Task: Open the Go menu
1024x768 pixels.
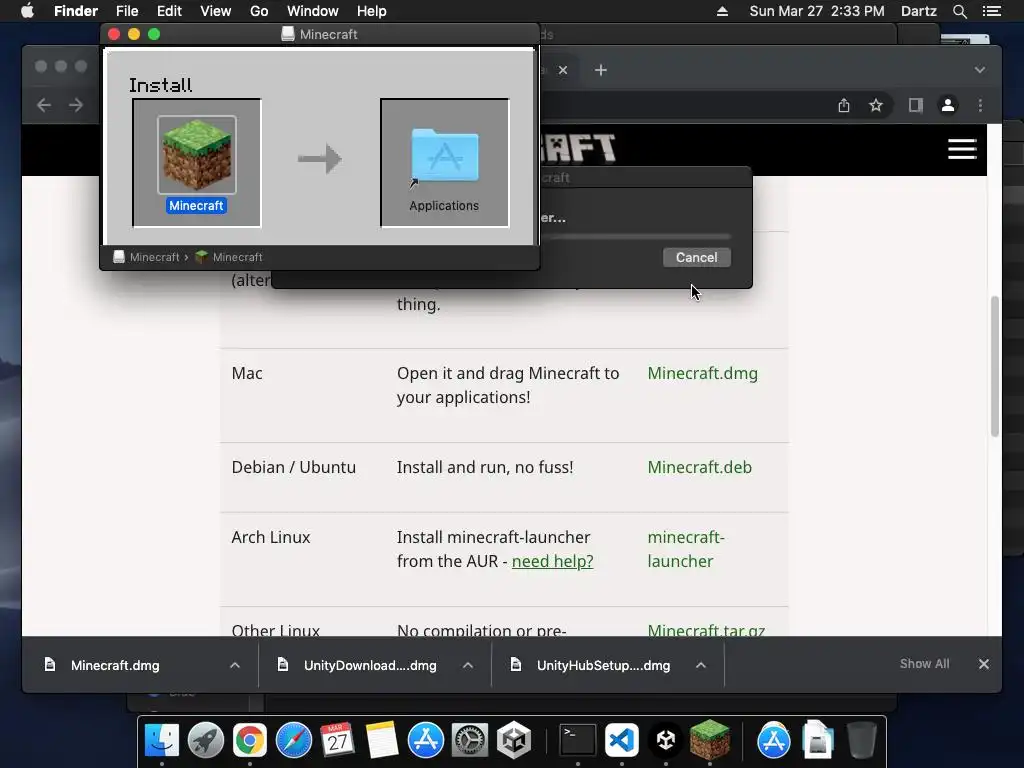Action: 259,11
